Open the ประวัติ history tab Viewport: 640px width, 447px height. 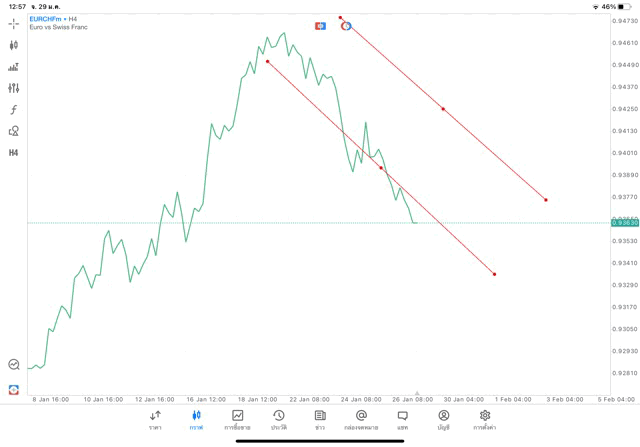pos(278,420)
